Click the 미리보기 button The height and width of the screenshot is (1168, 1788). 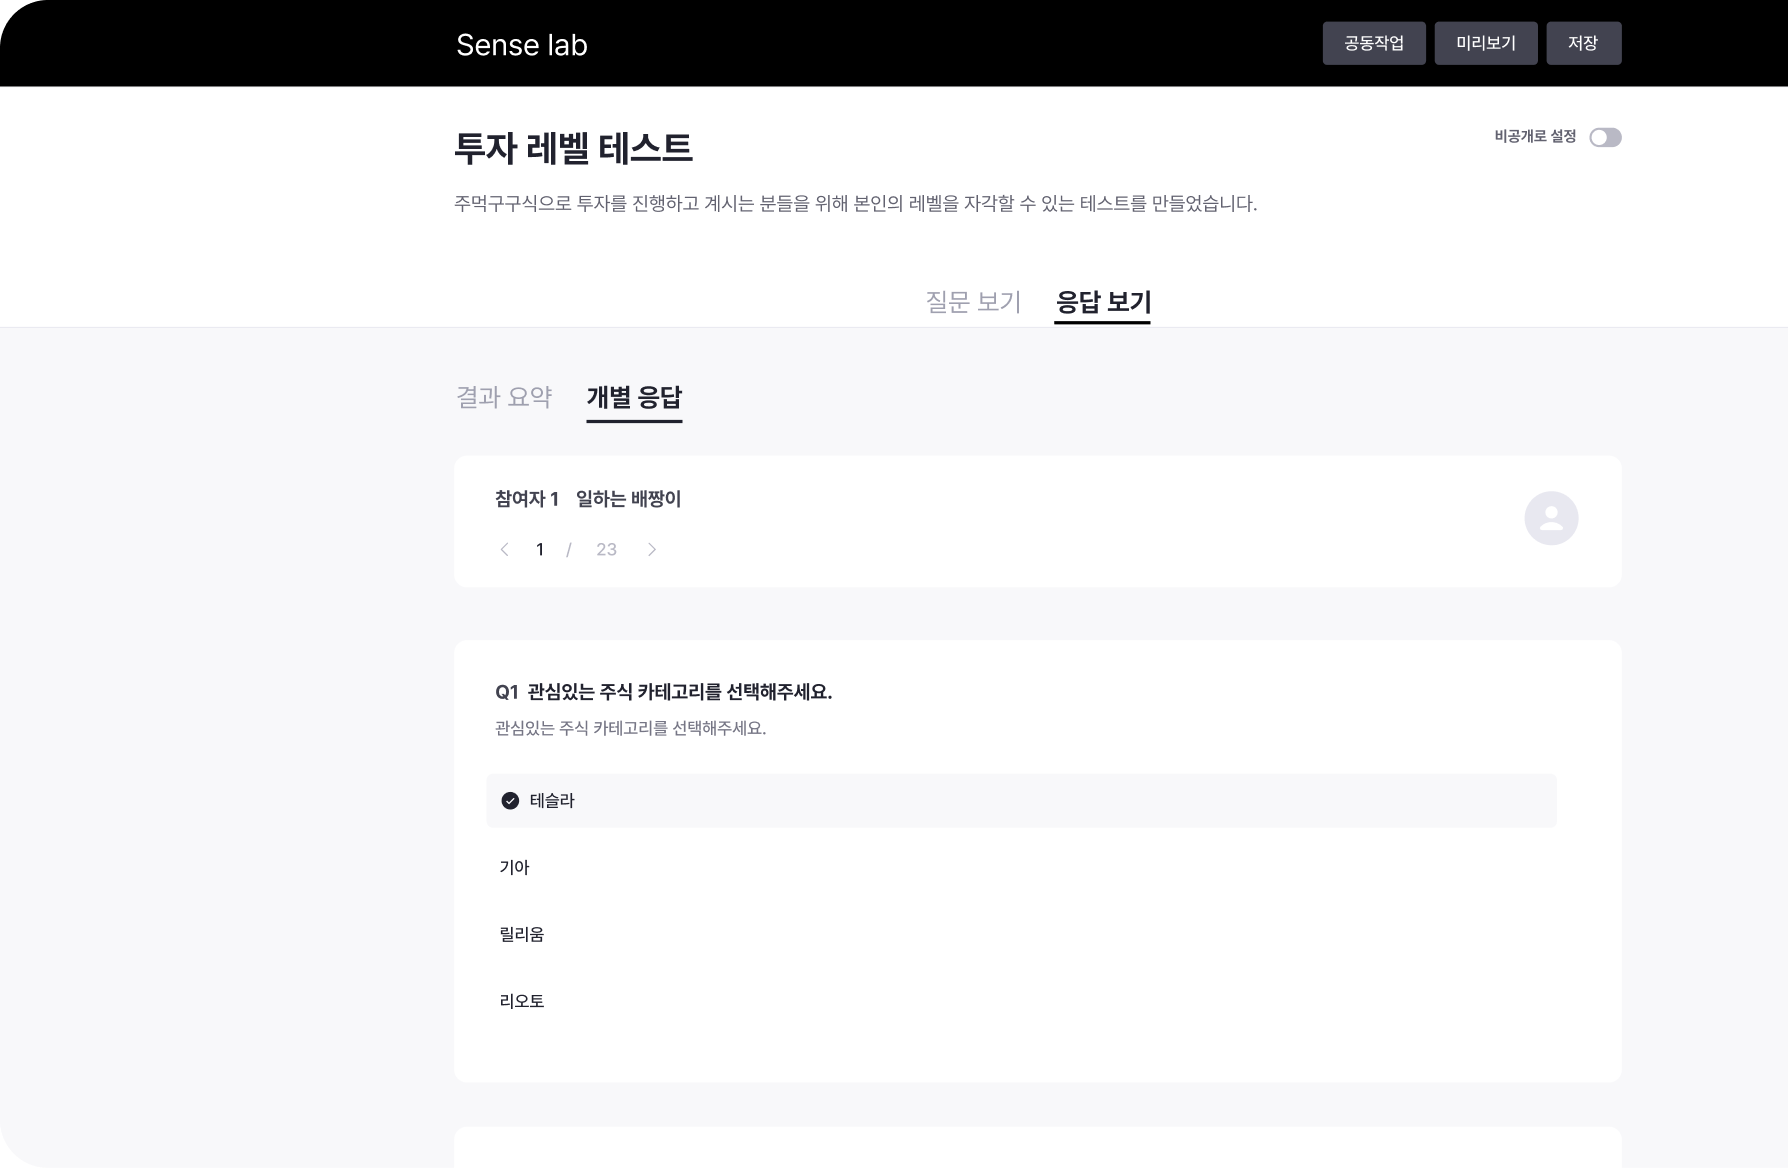(1486, 43)
